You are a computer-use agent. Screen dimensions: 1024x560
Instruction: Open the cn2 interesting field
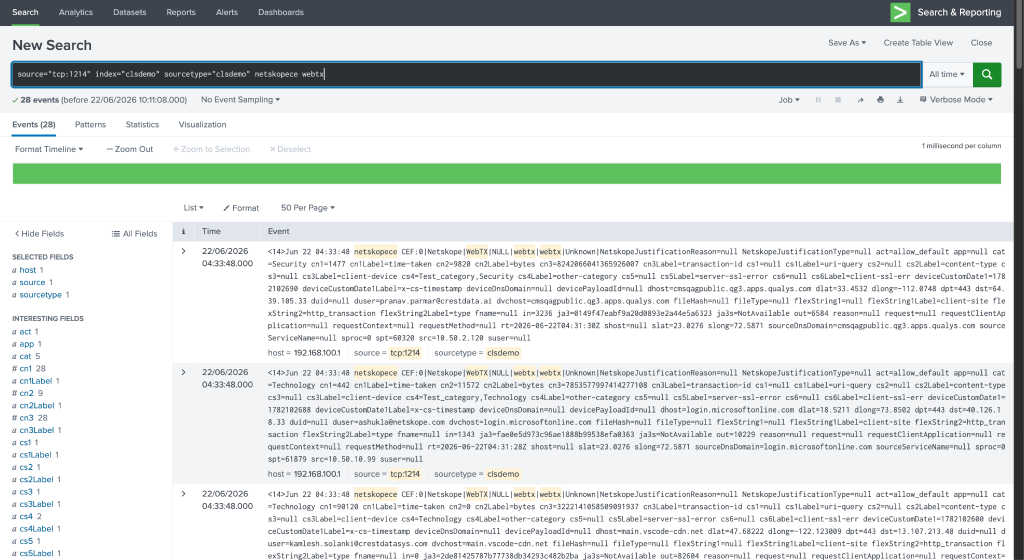point(26,394)
